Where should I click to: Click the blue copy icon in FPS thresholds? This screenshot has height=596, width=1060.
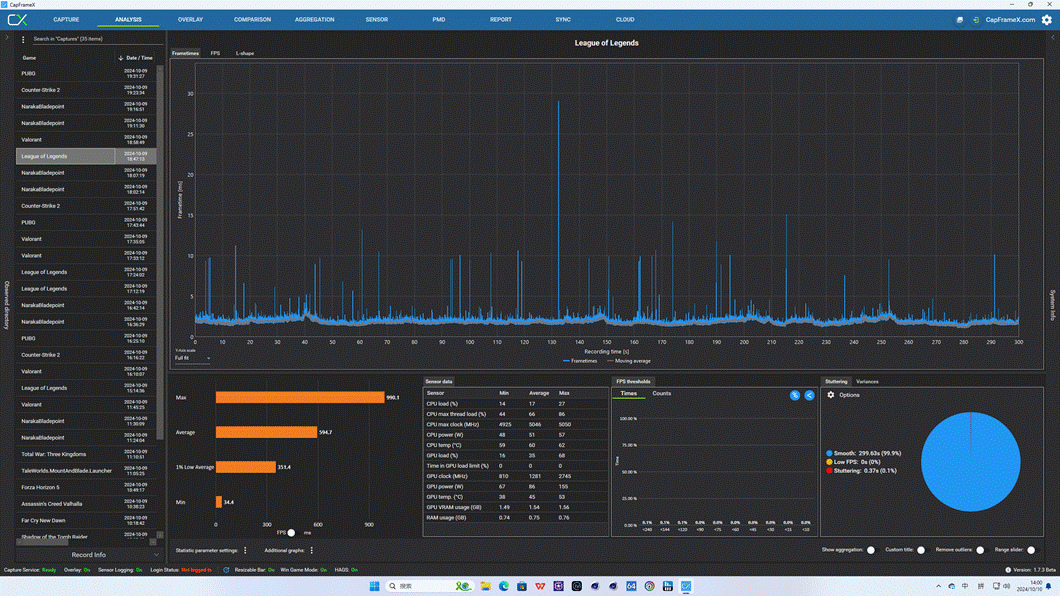795,395
